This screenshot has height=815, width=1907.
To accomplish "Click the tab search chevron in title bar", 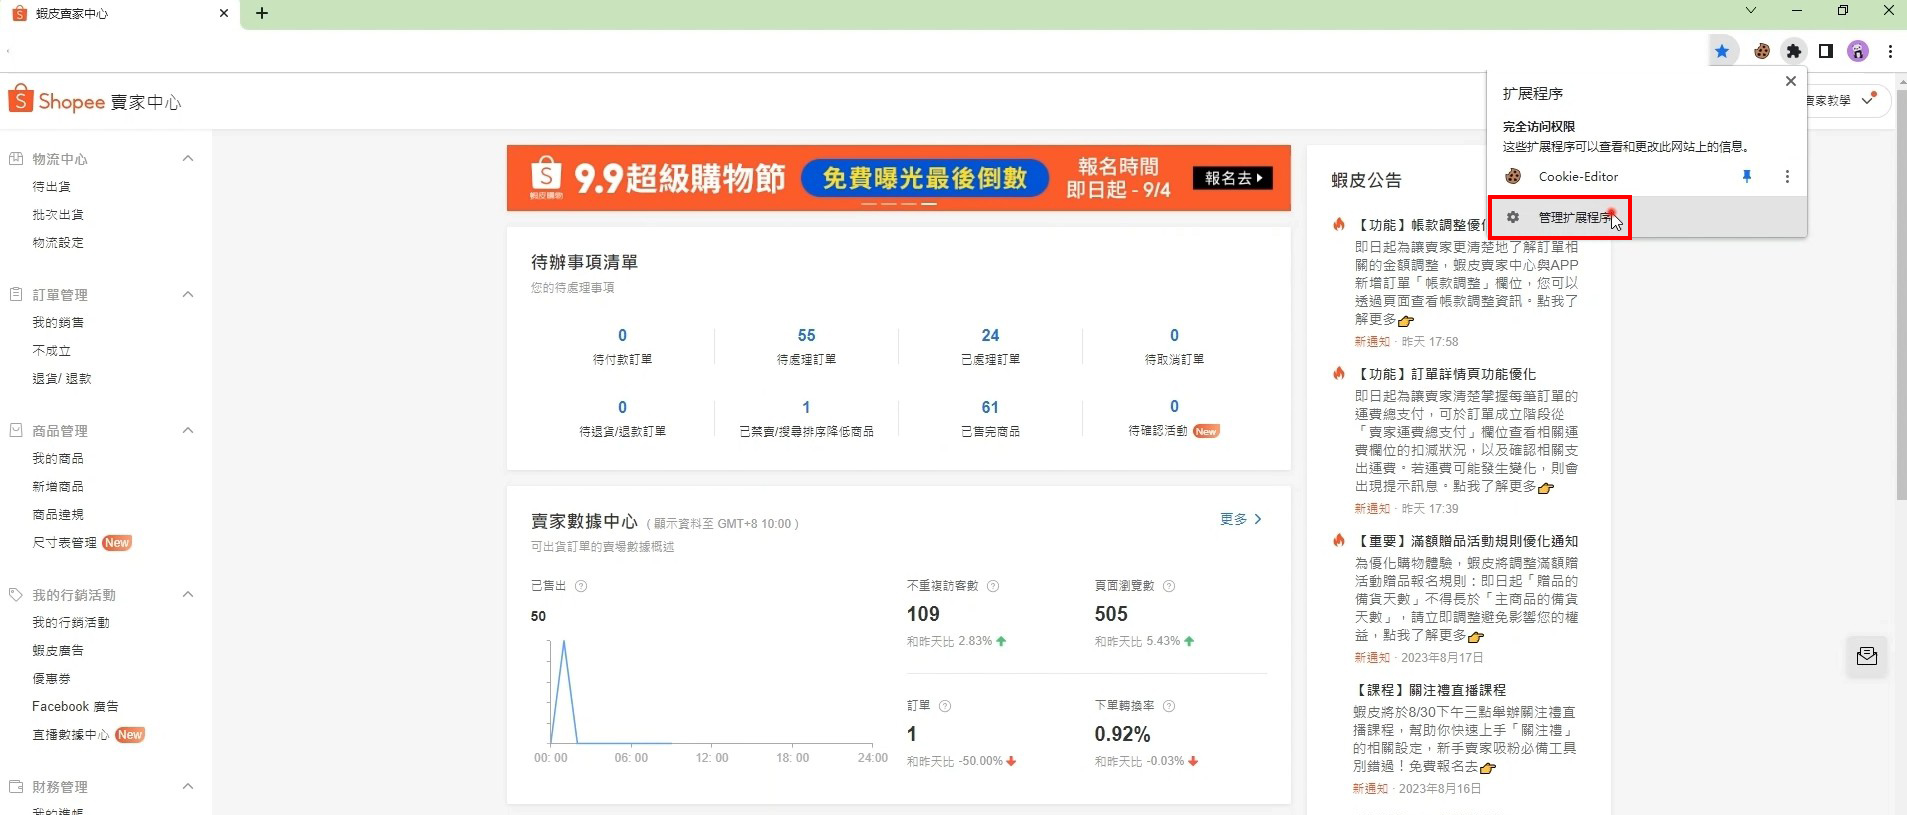I will coord(1750,10).
